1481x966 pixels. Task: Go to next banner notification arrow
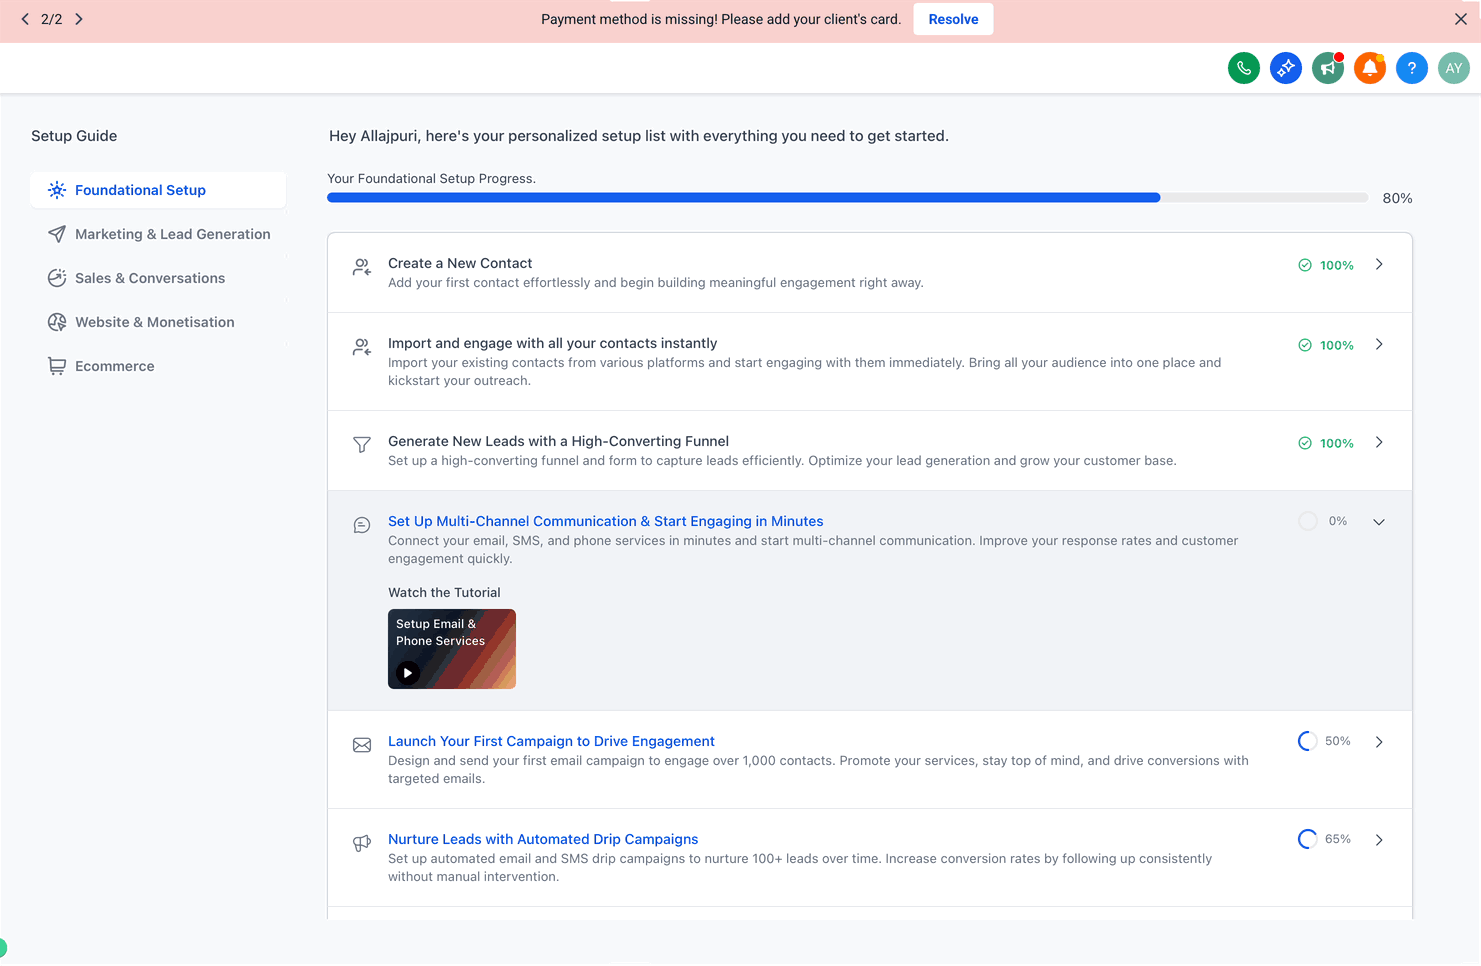[79, 19]
